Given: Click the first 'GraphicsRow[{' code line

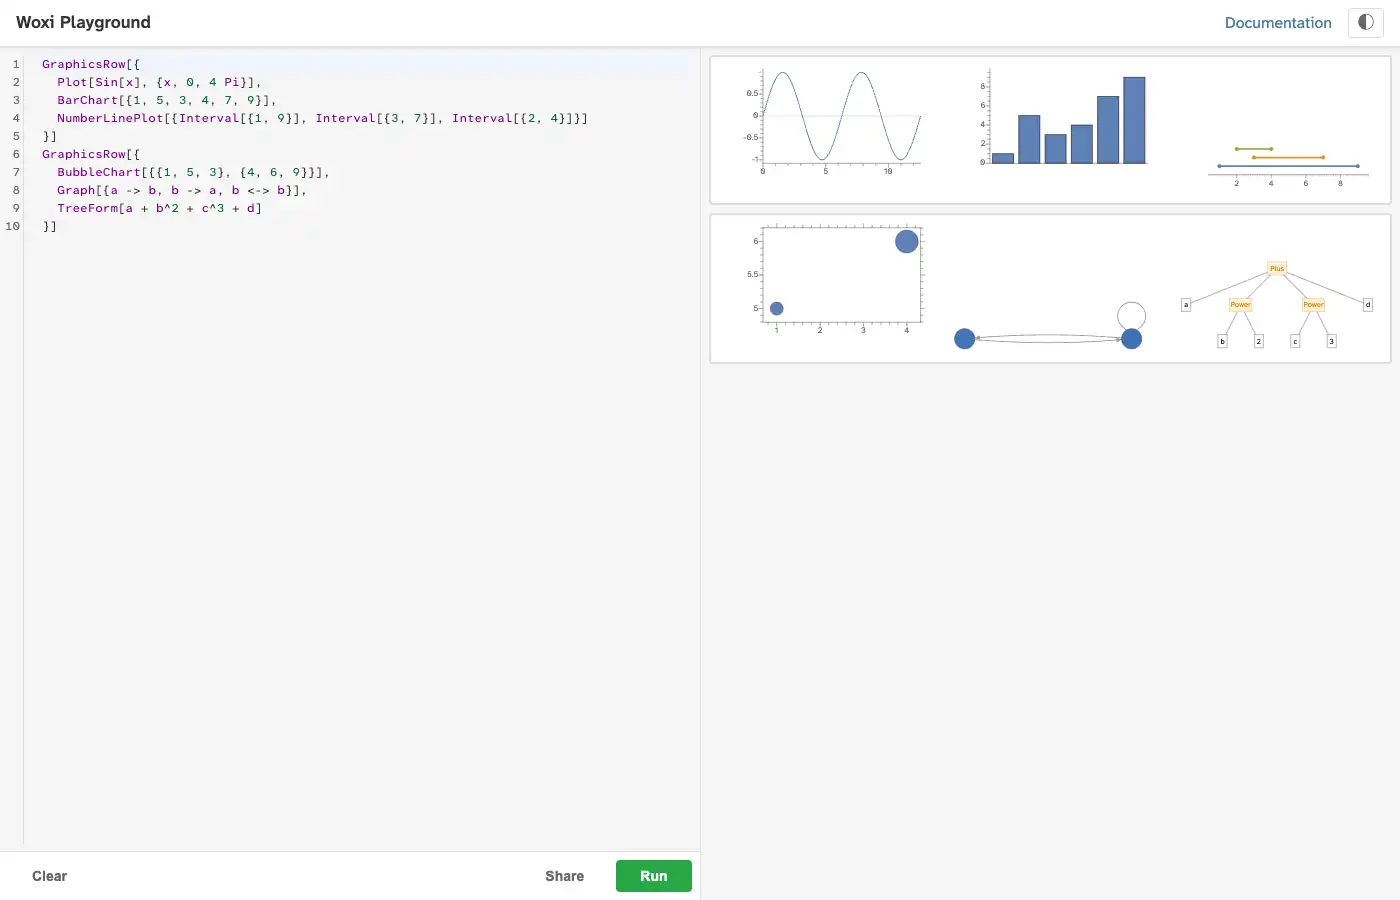Looking at the screenshot, I should click(x=91, y=64).
